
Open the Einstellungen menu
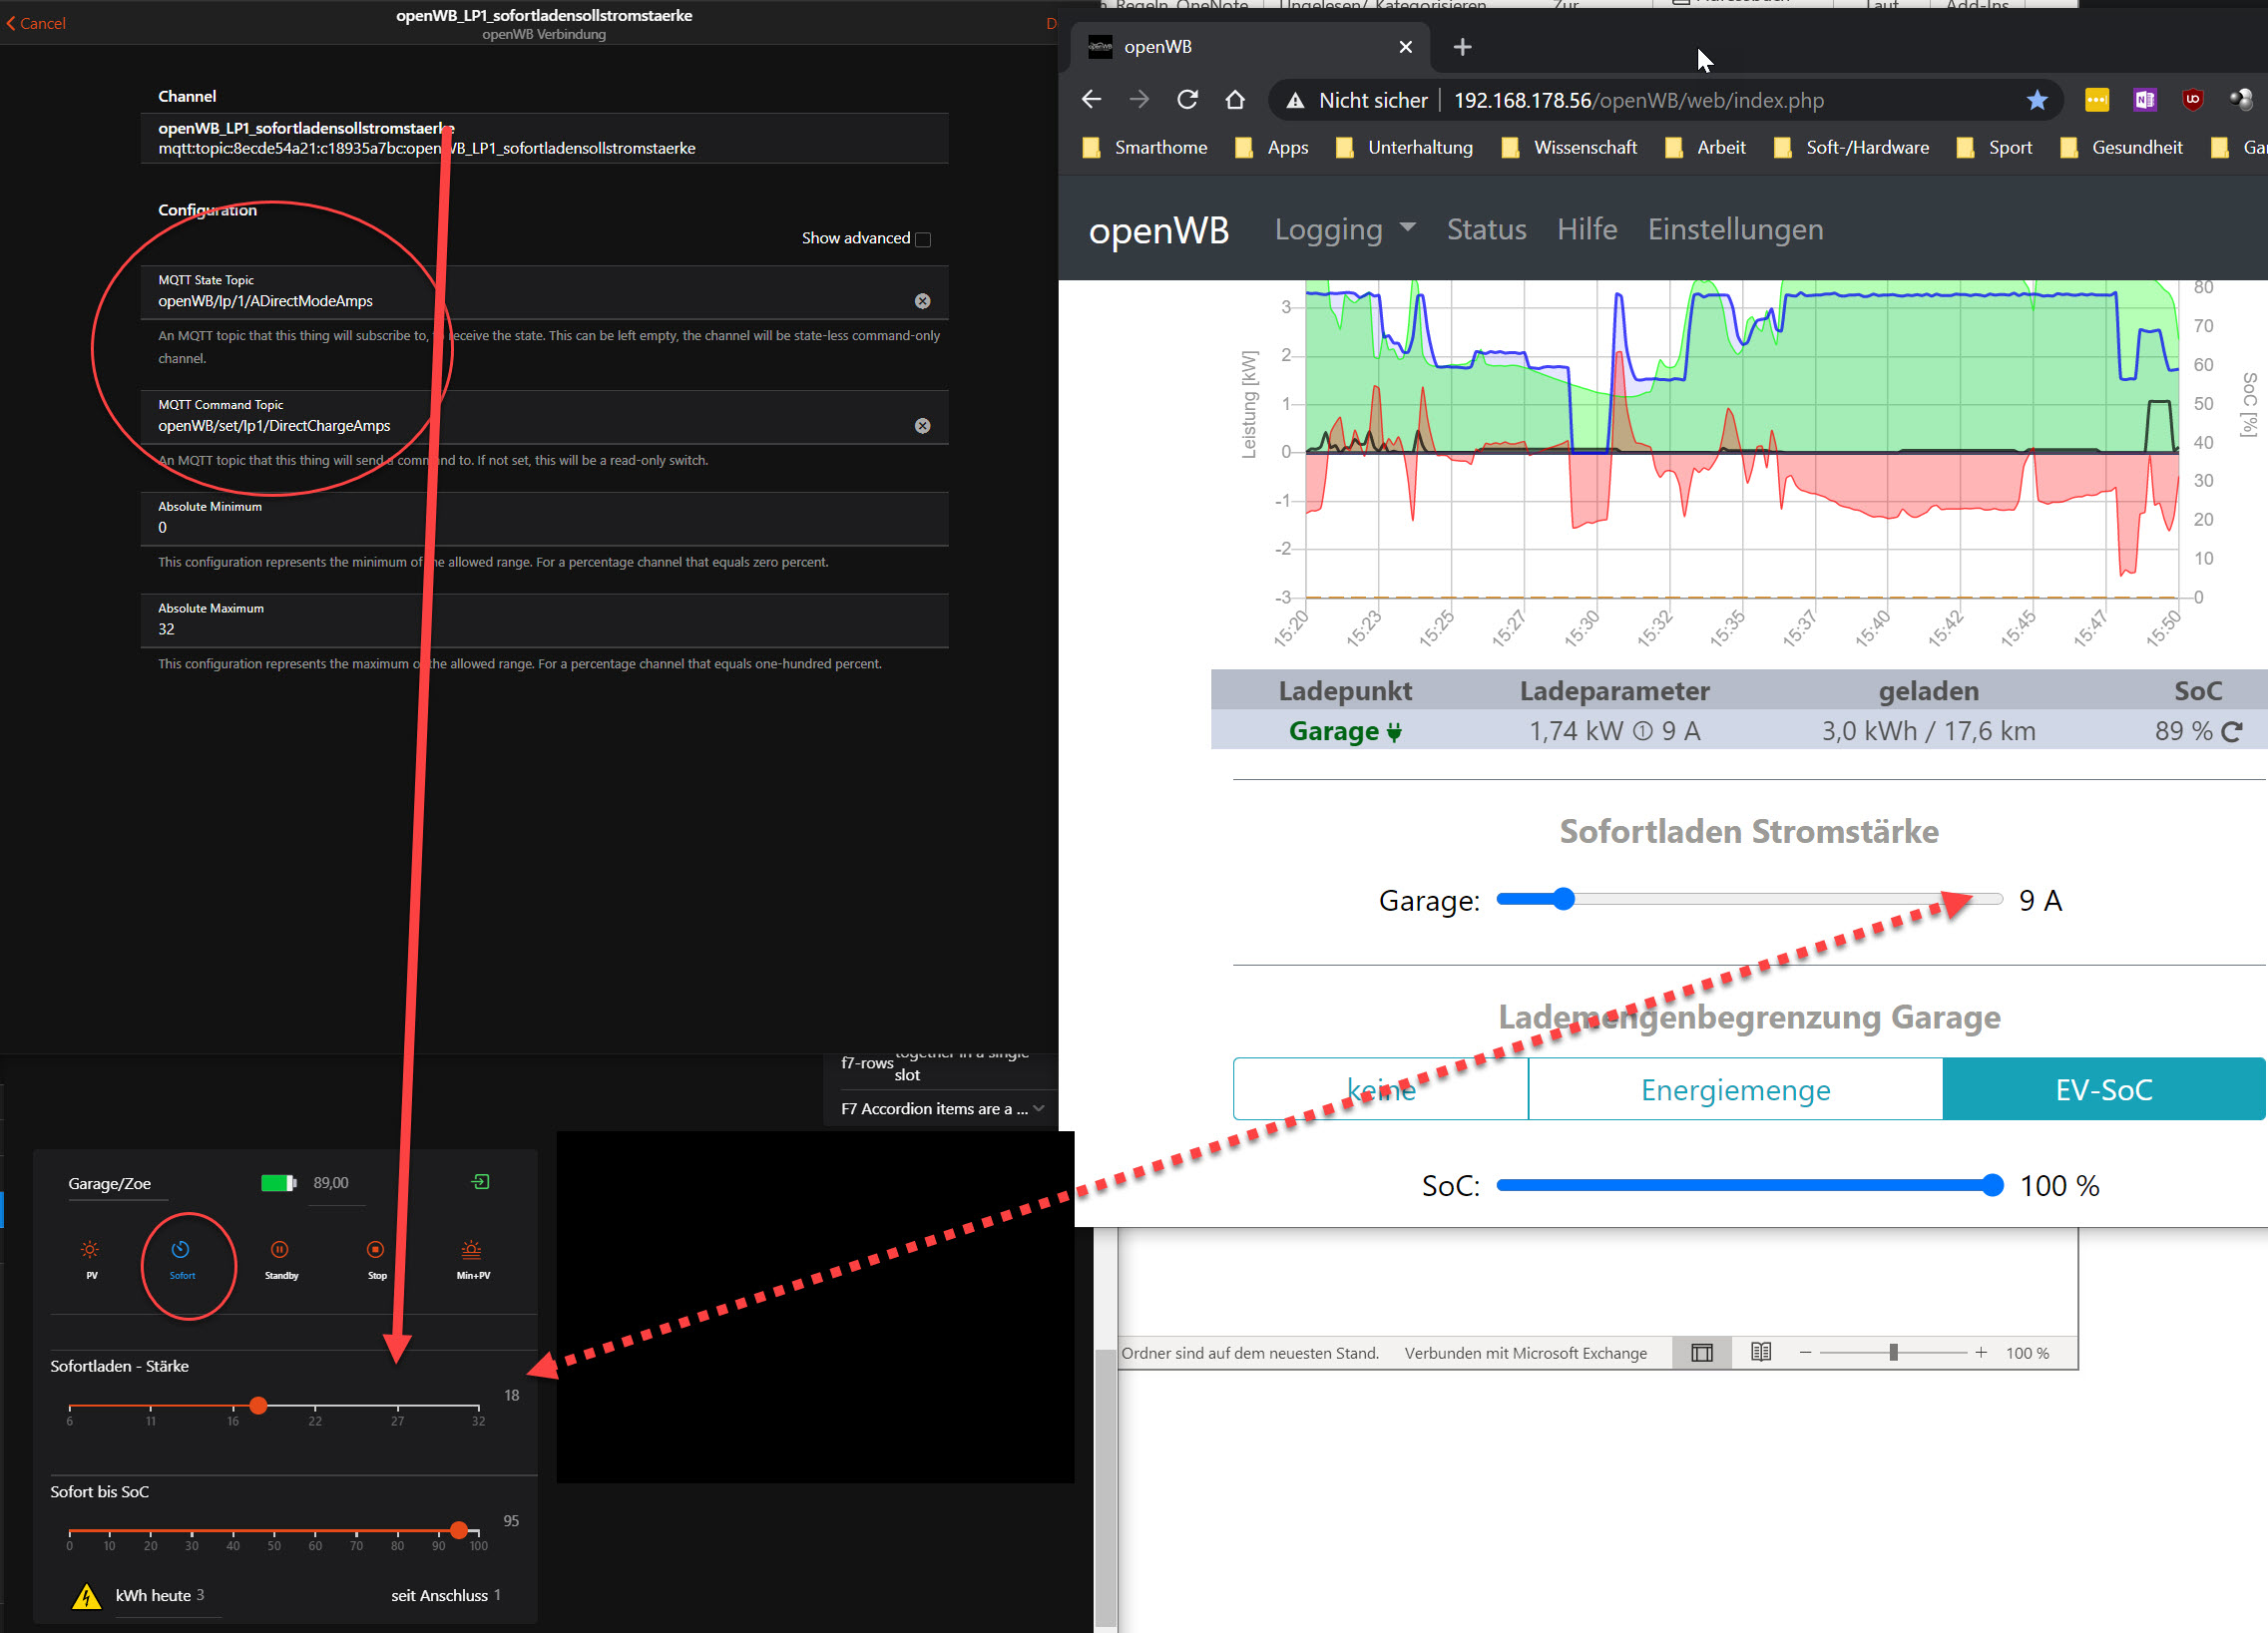[x=1734, y=229]
